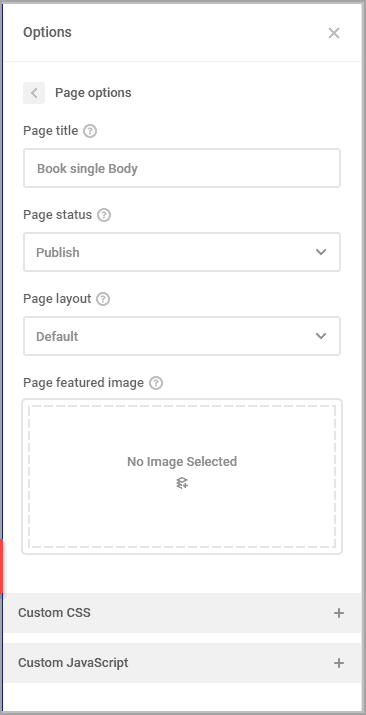
Task: Go back using the Page options arrow
Action: pos(34,93)
